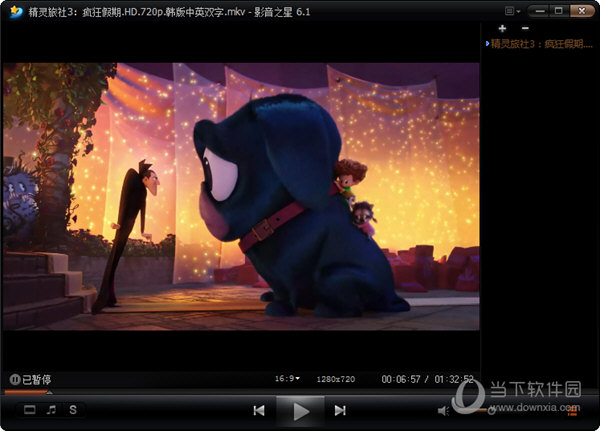Close the player window
600x431 pixels.
[582, 11]
